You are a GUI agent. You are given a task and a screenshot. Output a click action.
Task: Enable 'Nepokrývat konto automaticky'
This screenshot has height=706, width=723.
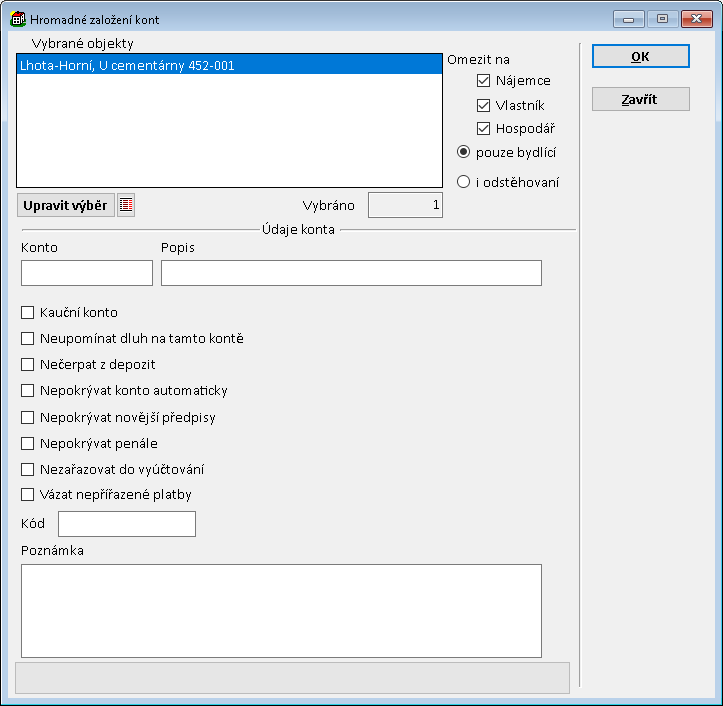[28, 391]
